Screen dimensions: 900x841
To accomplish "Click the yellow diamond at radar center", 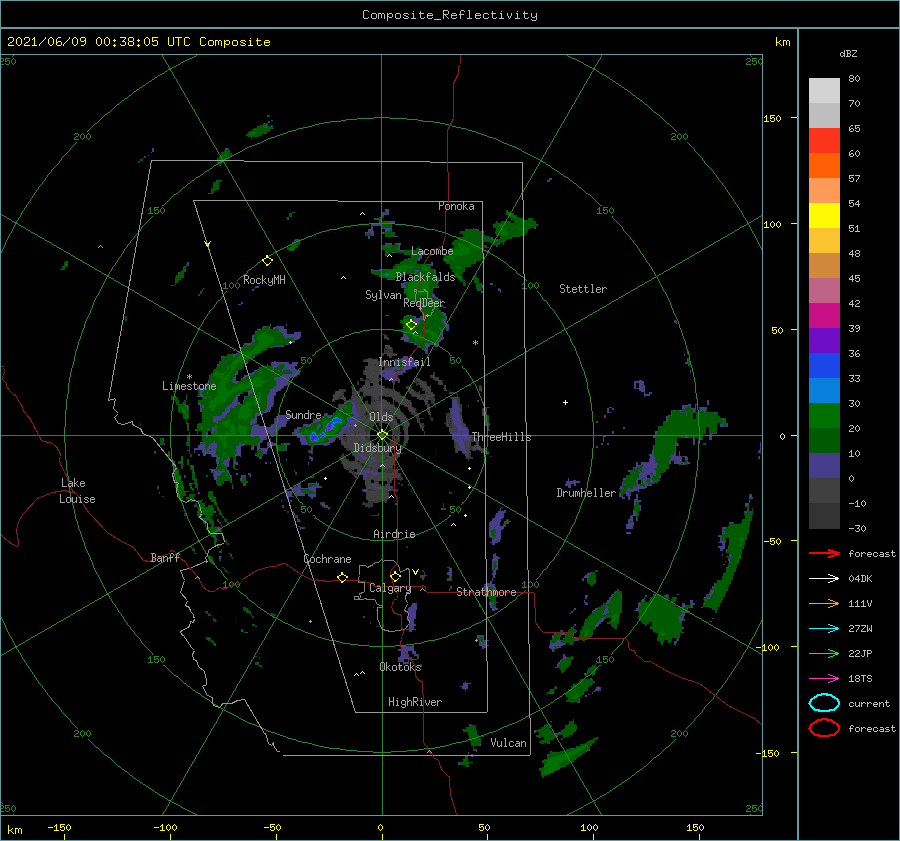I will (x=382, y=435).
